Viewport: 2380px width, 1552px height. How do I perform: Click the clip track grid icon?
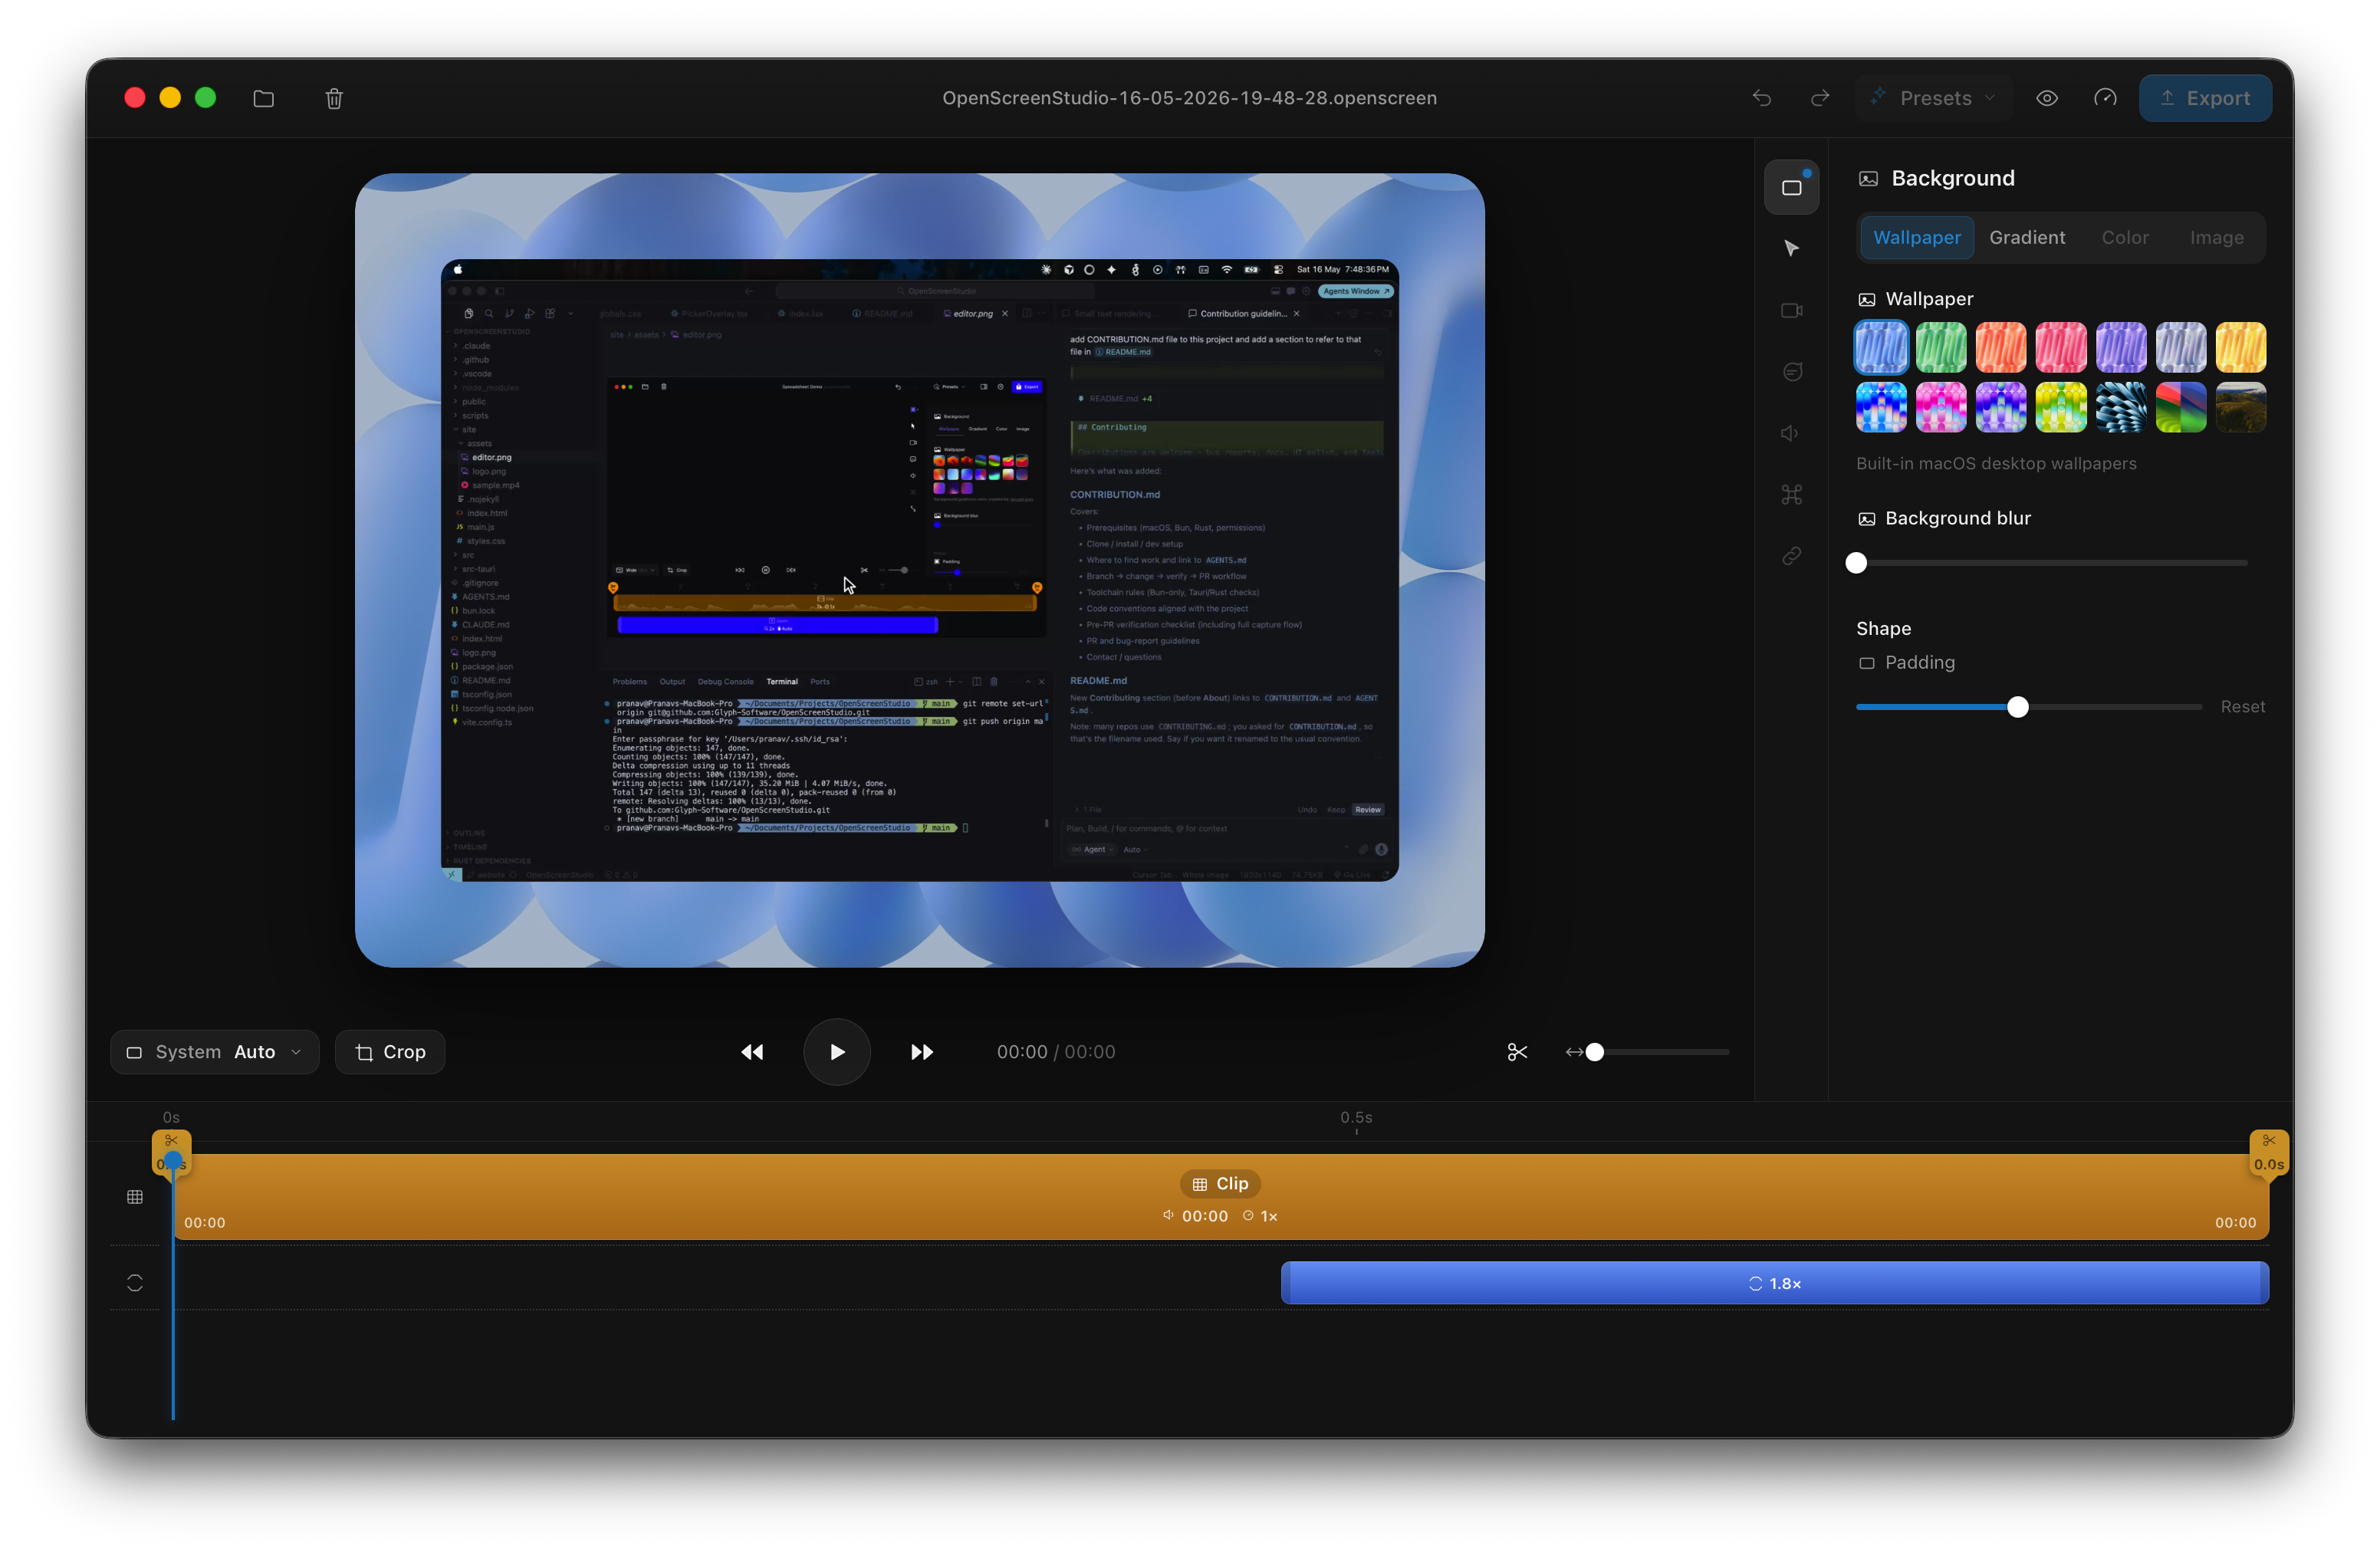pos(135,1197)
